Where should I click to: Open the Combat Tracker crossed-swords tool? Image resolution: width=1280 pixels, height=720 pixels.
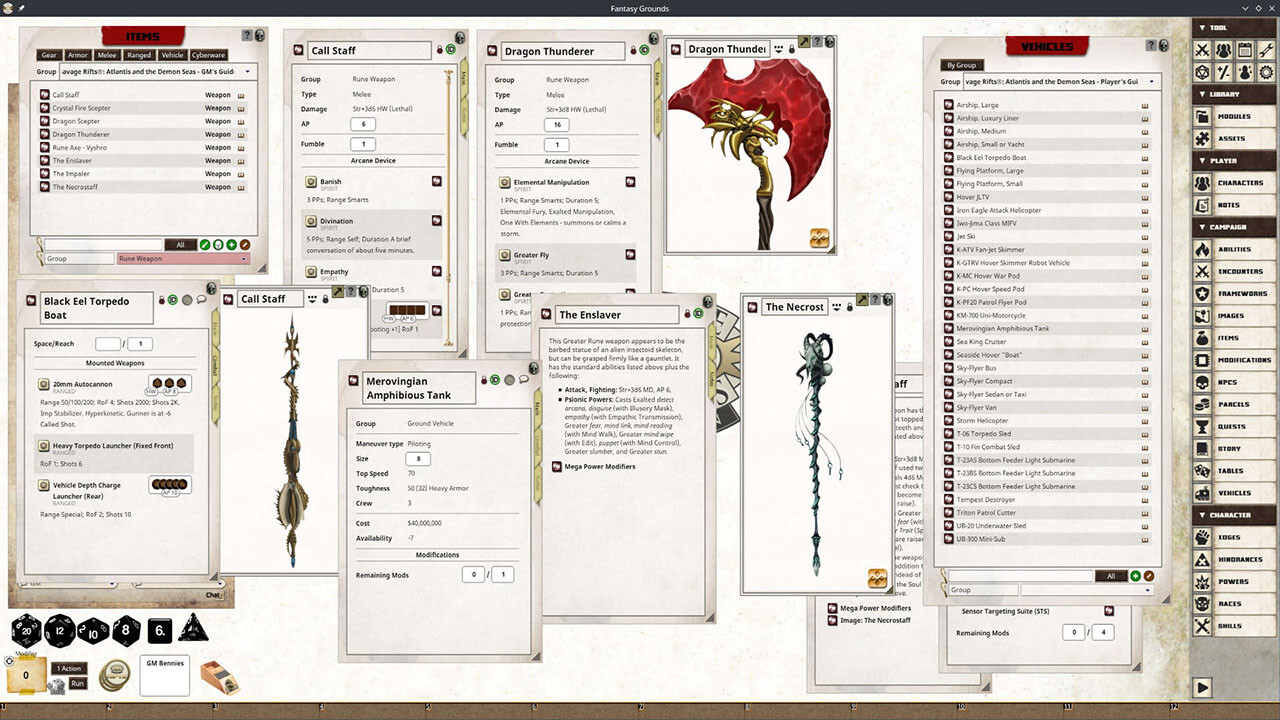click(x=1203, y=50)
